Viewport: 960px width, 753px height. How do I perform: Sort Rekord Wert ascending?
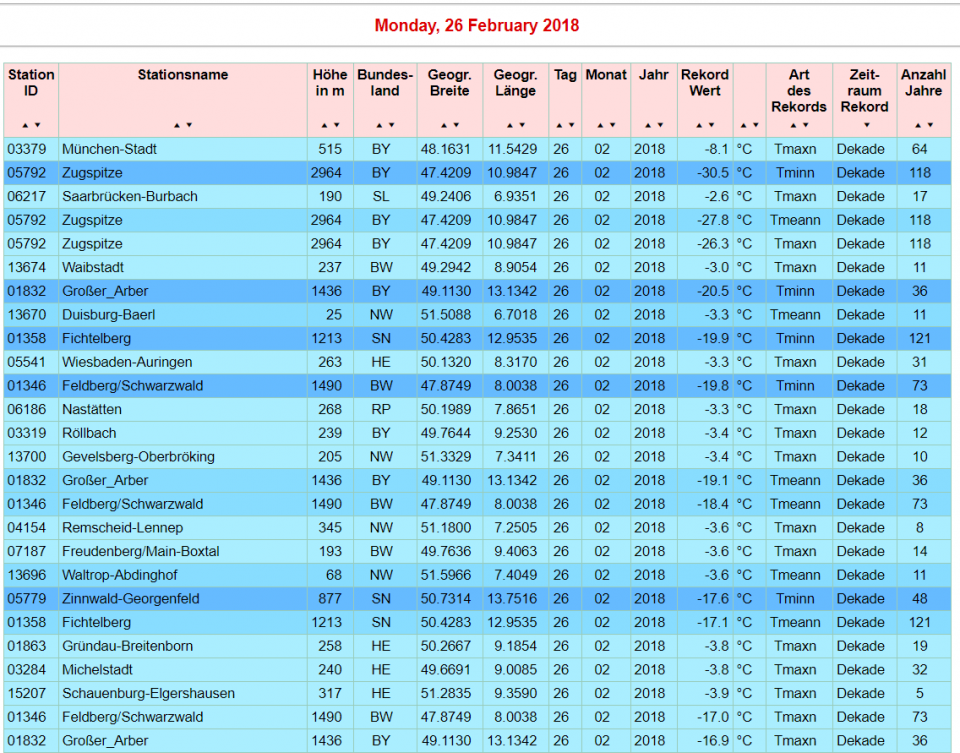[x=699, y=125]
